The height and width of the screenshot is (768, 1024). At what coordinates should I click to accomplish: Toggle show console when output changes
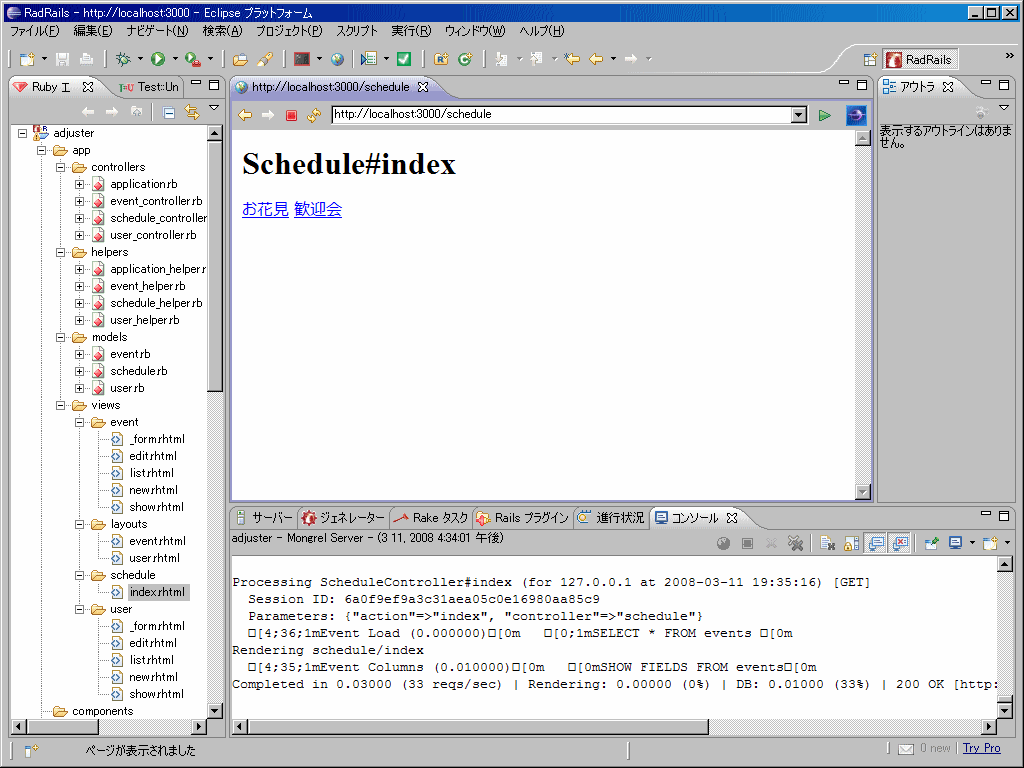pyautogui.click(x=875, y=542)
